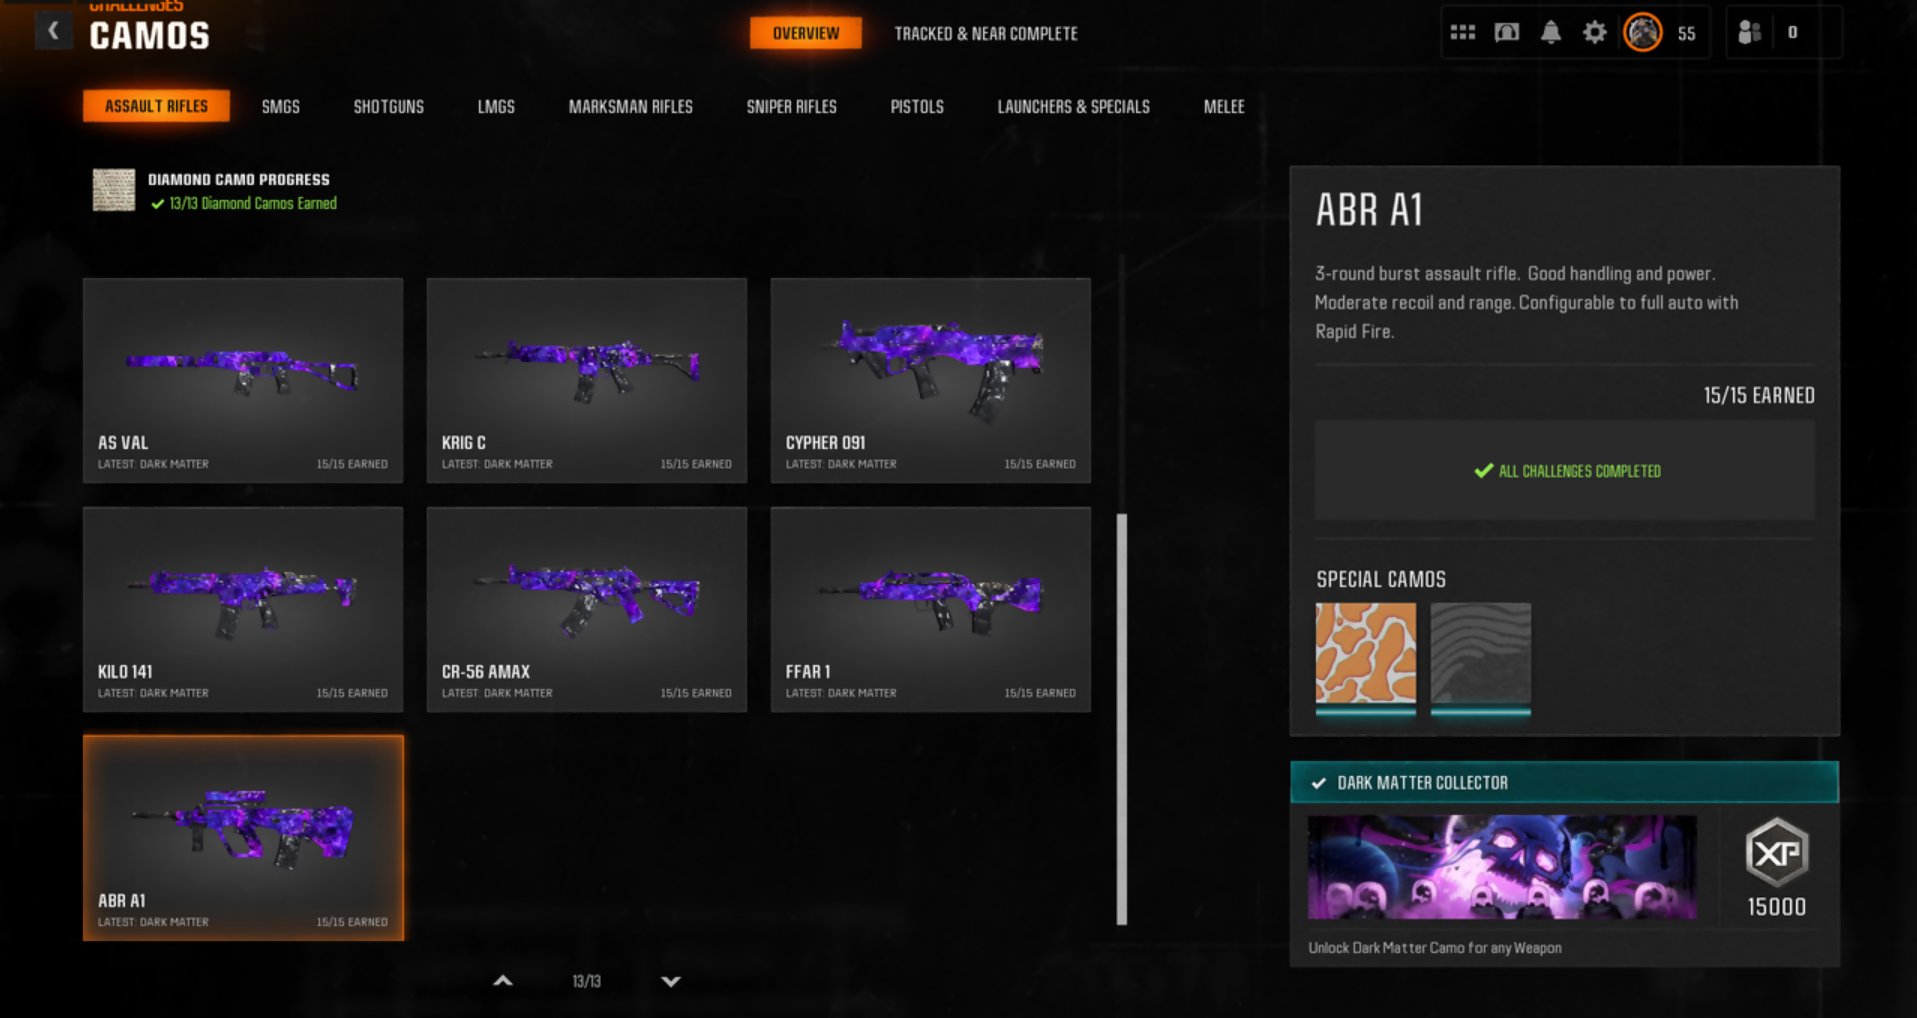Screen dimensions: 1917x1018
Task: Click the 13/13 Diamond Camos Earned checkmark
Action: coord(157,204)
